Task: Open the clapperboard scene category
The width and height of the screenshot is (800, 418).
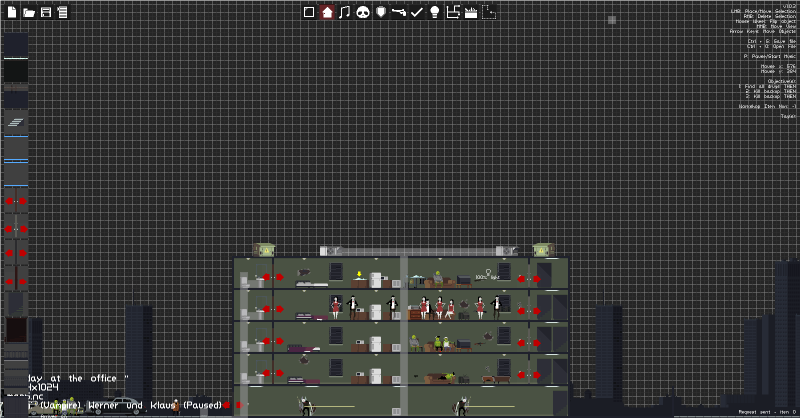Action: [x=471, y=12]
